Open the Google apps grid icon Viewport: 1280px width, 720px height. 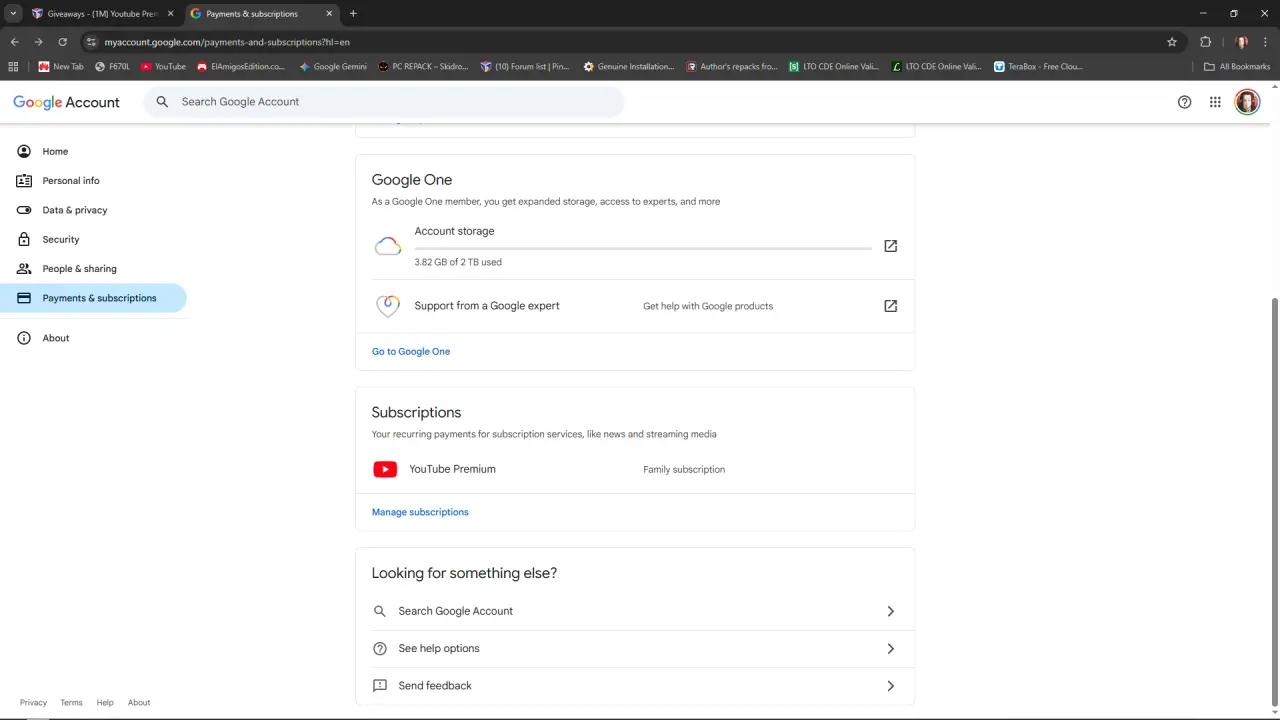tap(1215, 102)
